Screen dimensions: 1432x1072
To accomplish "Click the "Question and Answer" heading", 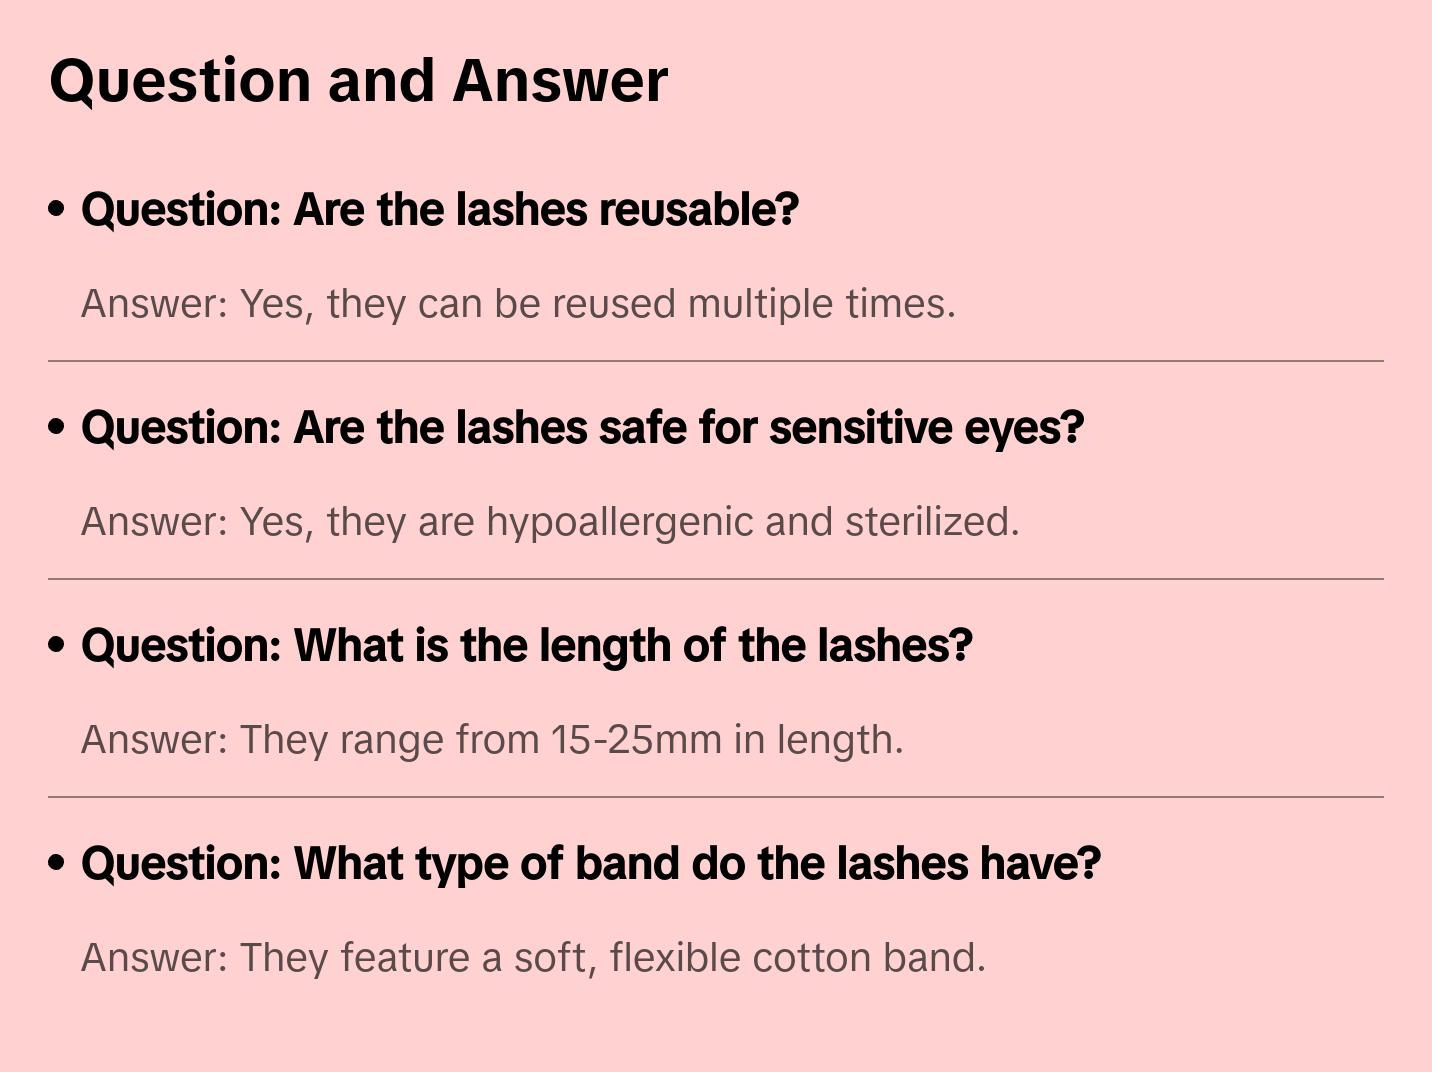I will tap(358, 80).
